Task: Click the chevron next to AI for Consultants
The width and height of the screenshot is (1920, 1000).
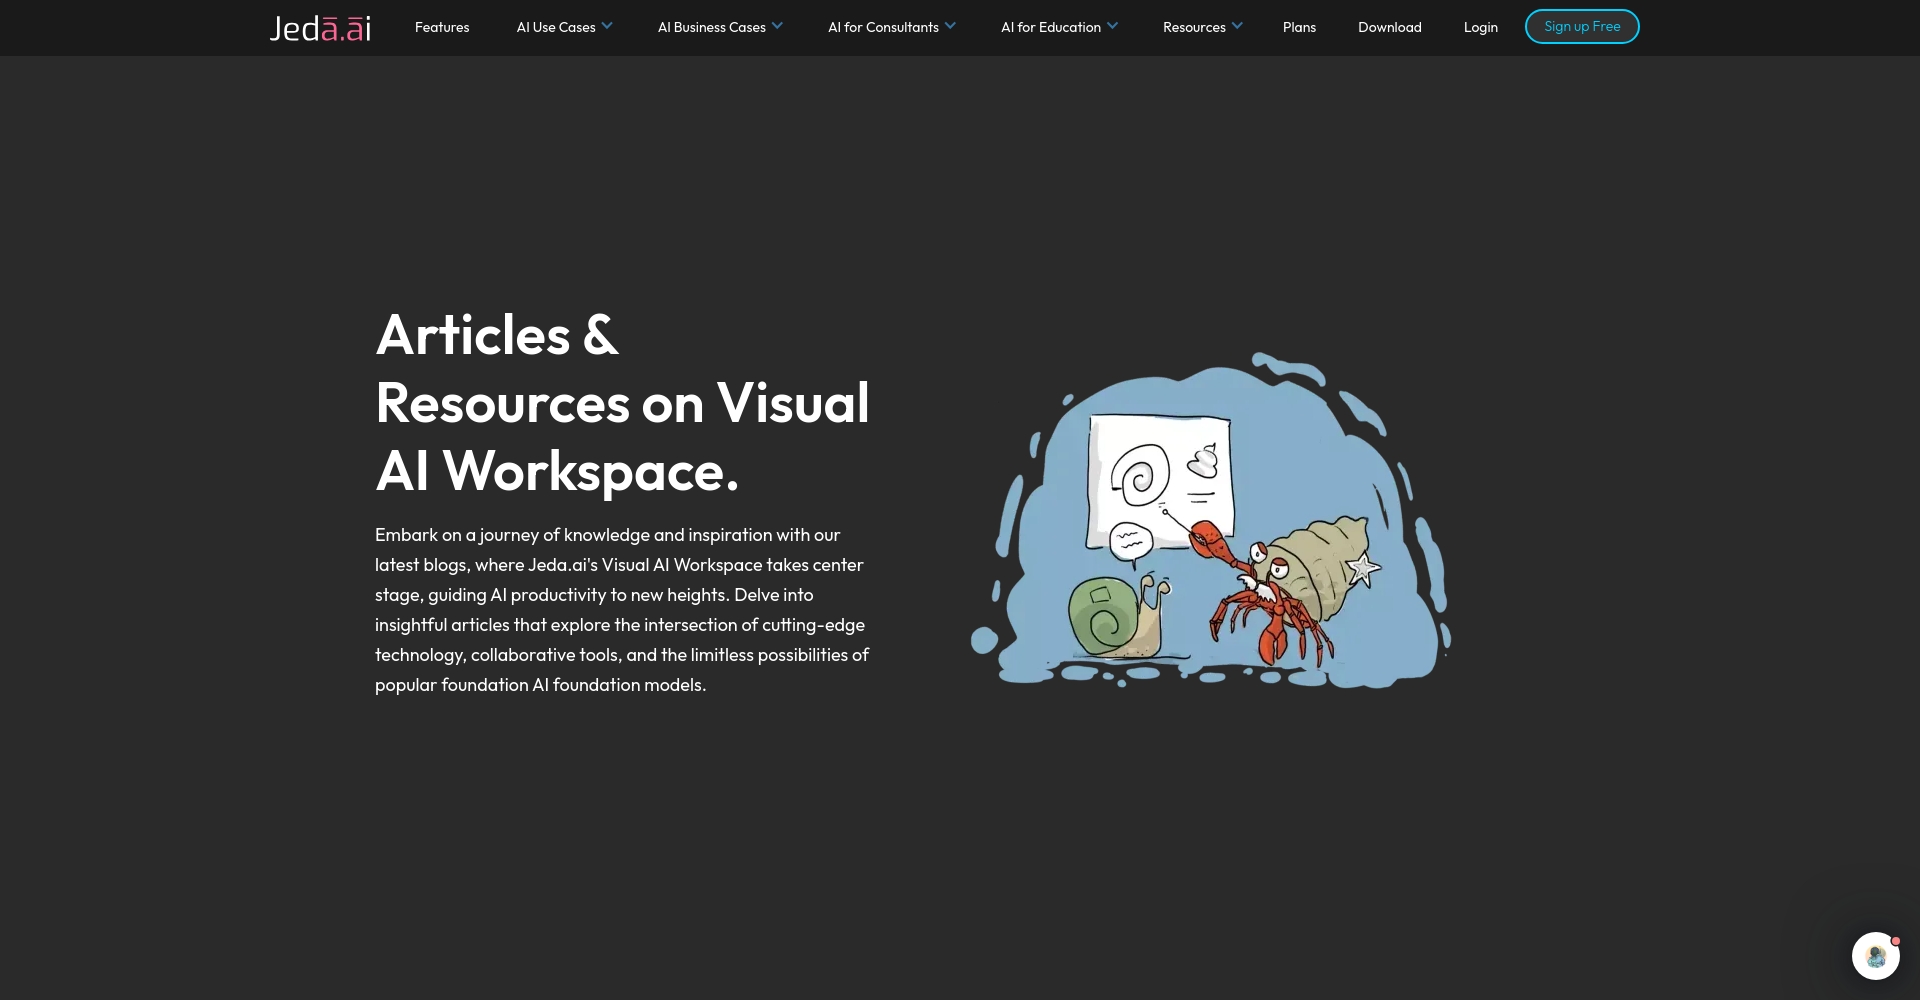Action: point(950,26)
